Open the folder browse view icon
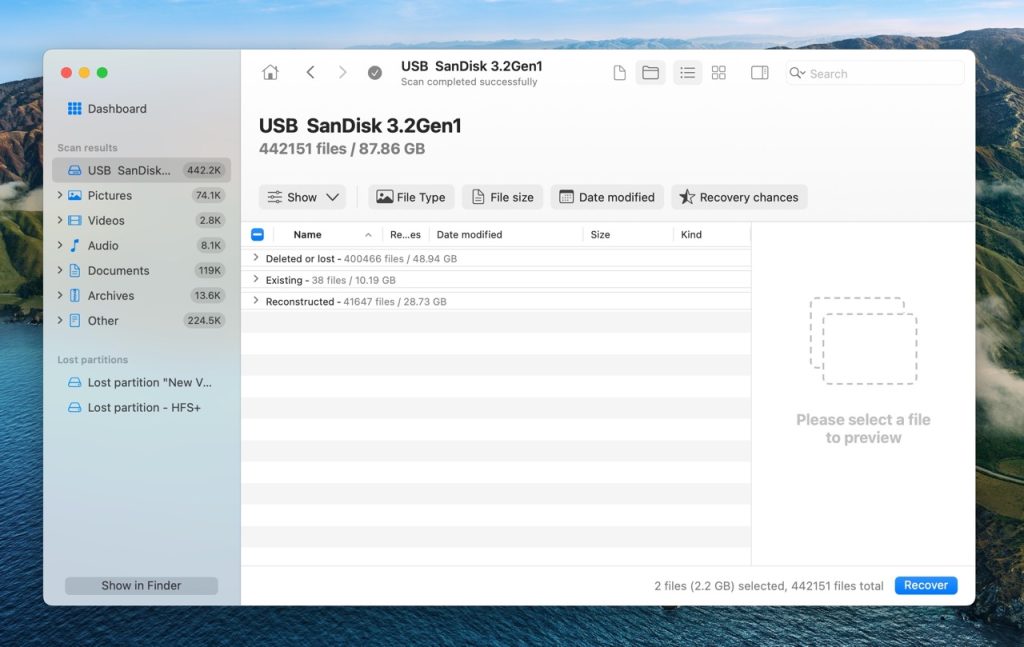The height and width of the screenshot is (647, 1024). 650,72
